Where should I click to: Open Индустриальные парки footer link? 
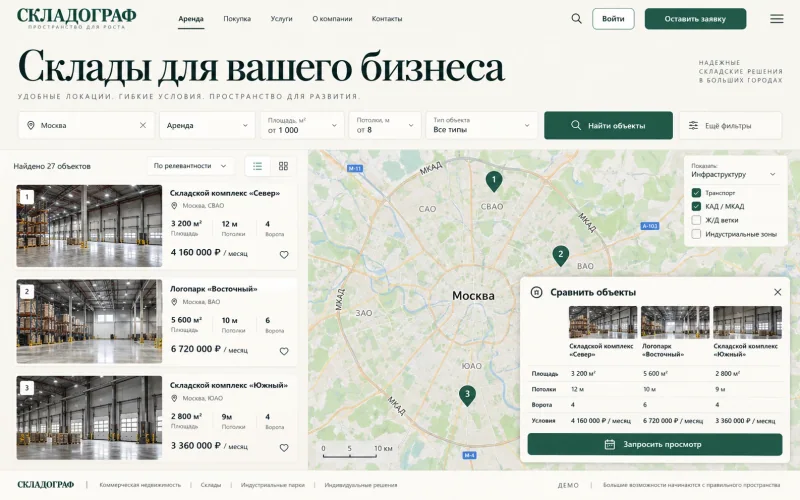[272, 485]
